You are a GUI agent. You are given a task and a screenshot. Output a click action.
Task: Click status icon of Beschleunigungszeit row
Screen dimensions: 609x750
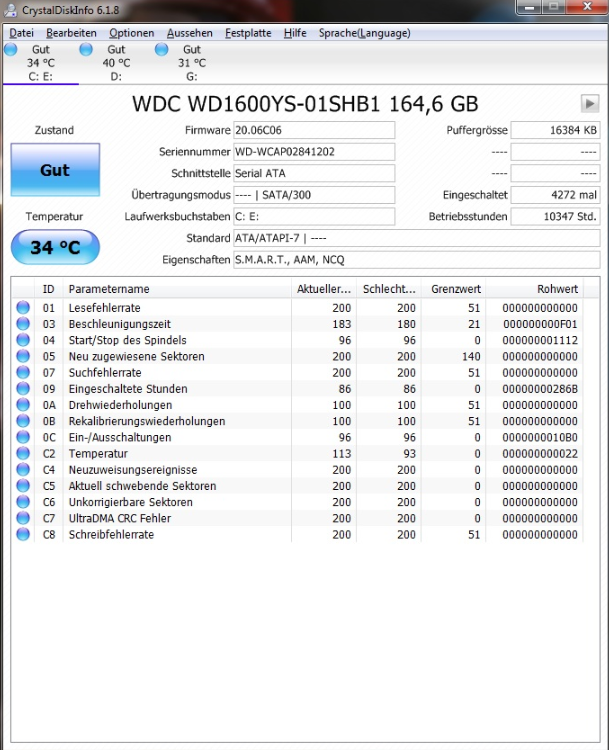23,324
